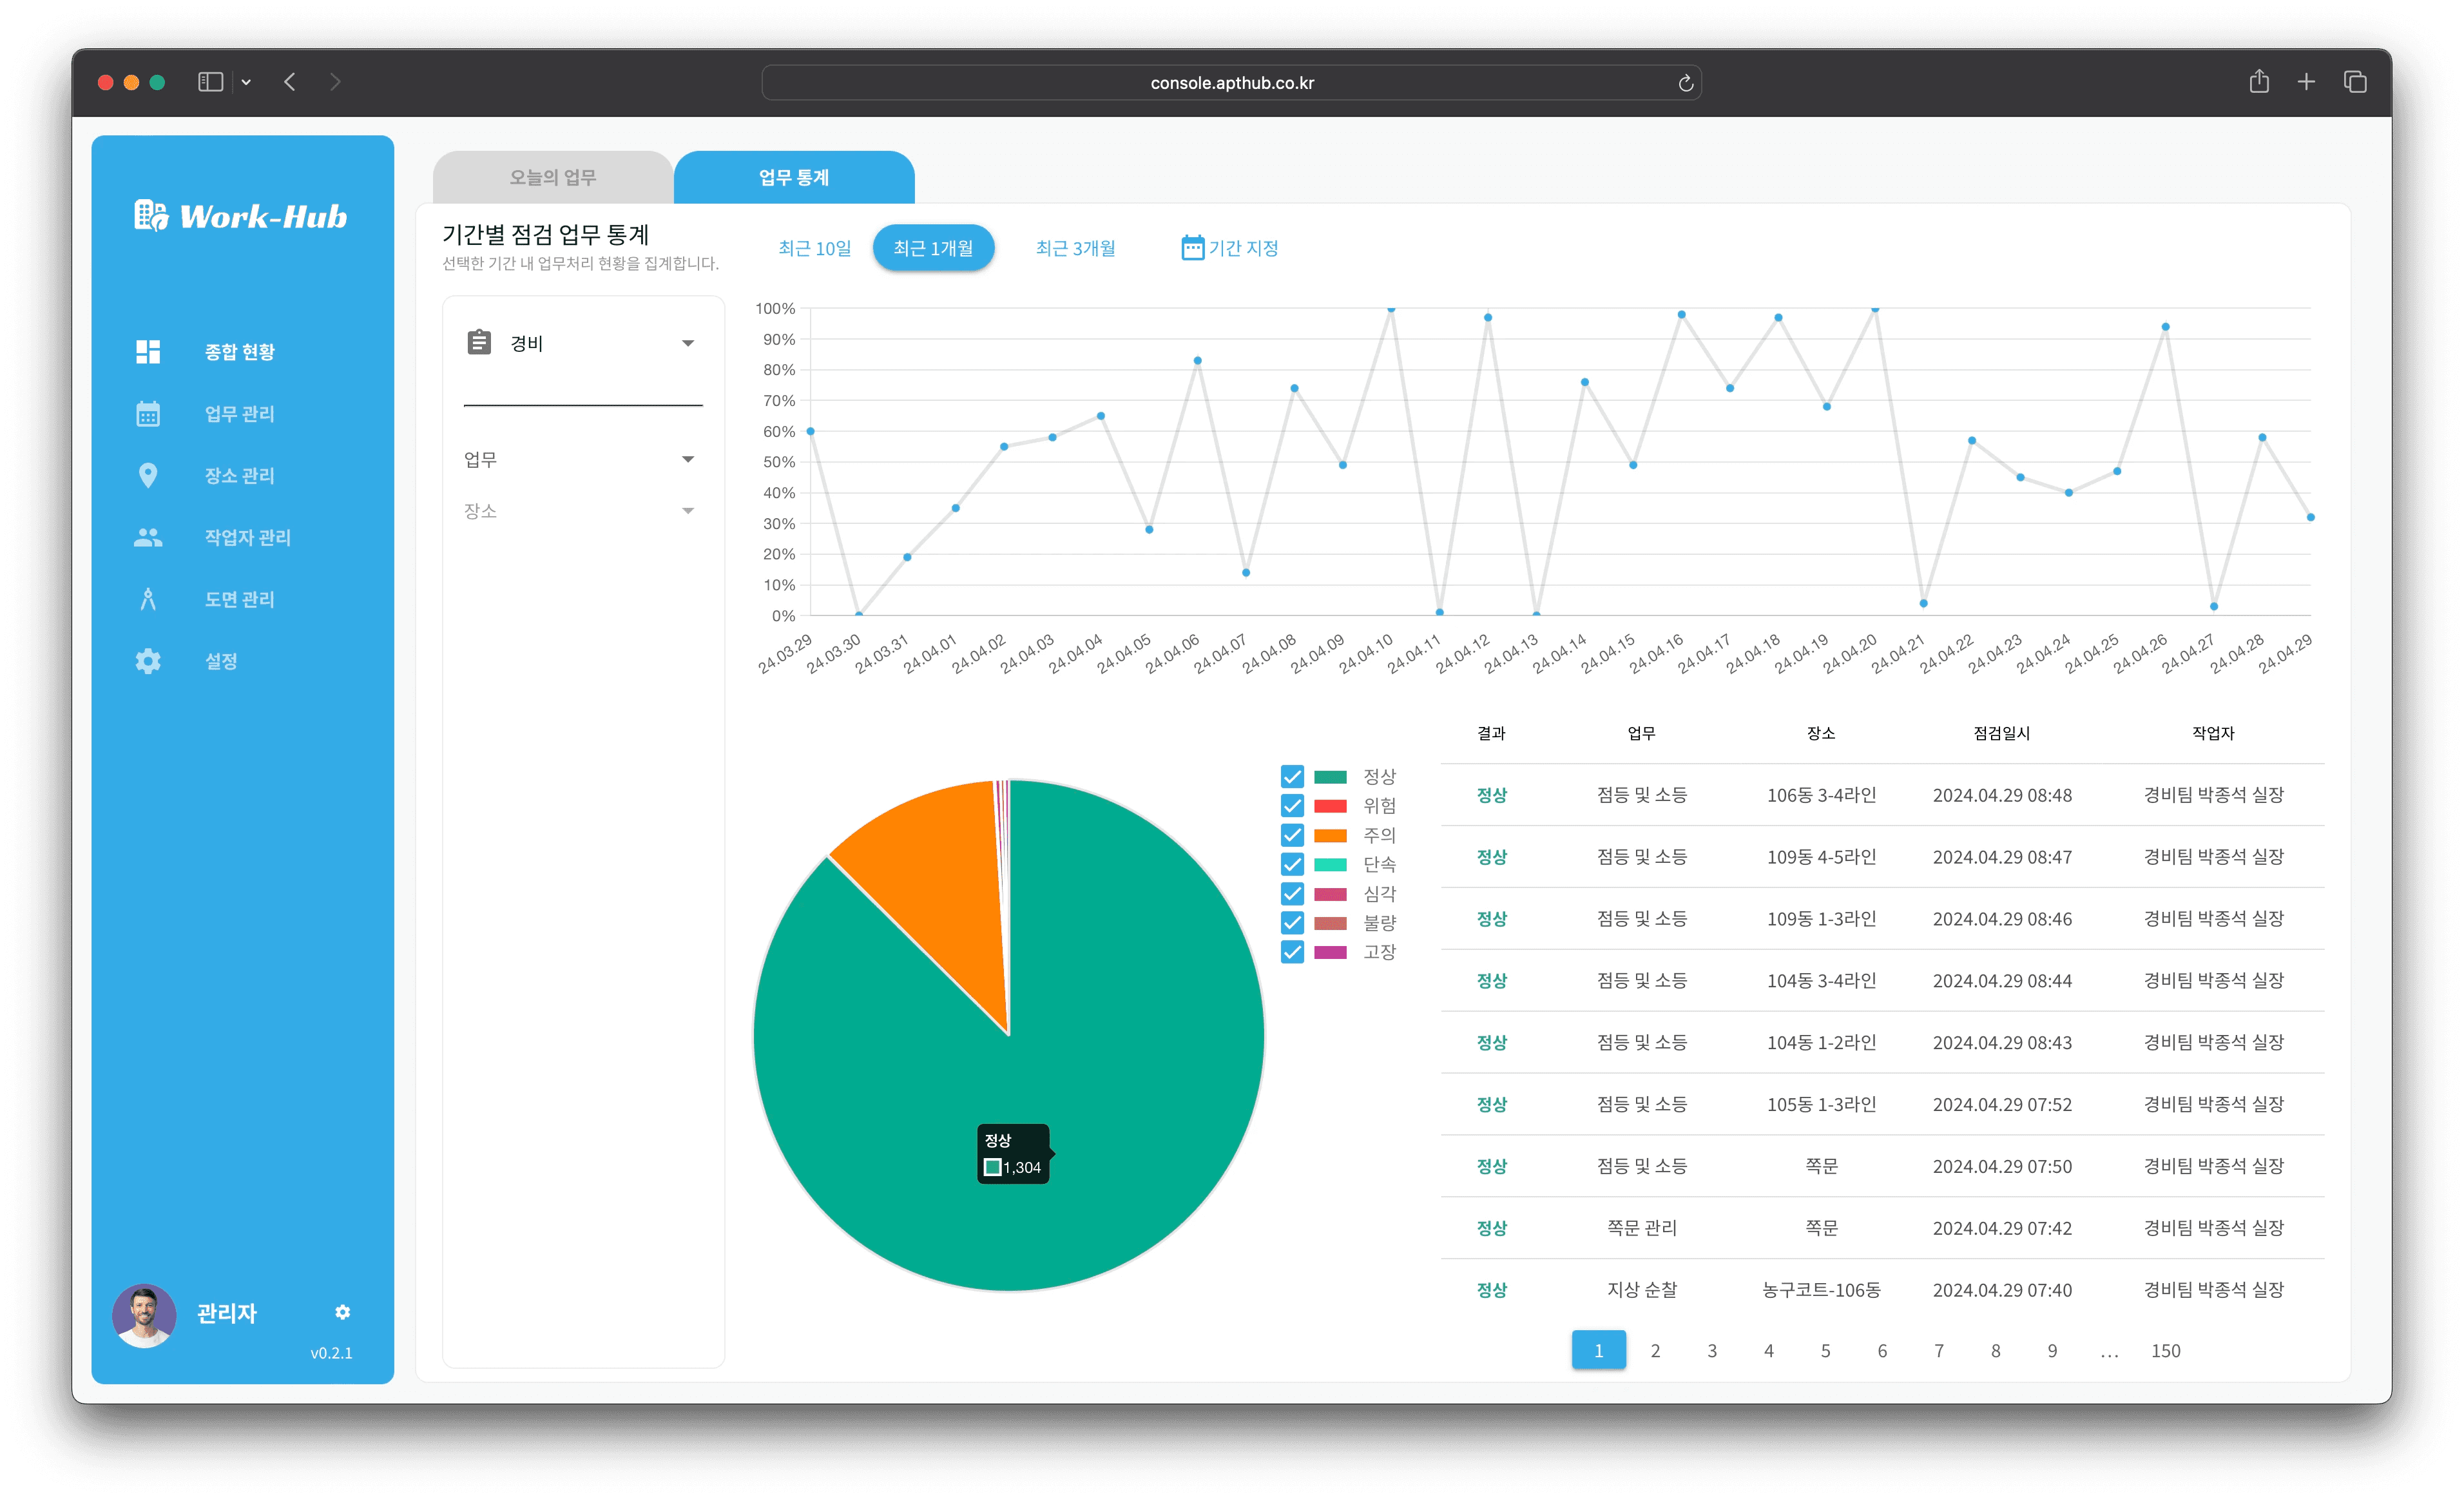Reload the page in the address bar
Screen dimensions: 2464x1499
[x=1685, y=83]
